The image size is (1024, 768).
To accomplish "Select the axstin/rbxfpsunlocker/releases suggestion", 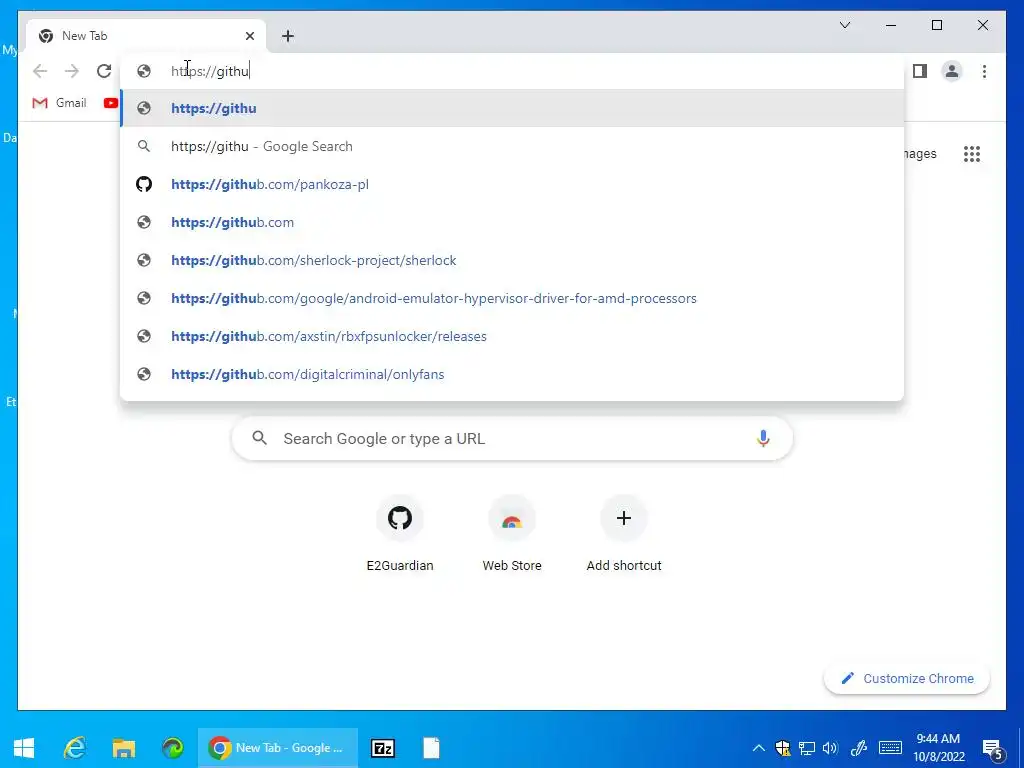I will tap(512, 336).
